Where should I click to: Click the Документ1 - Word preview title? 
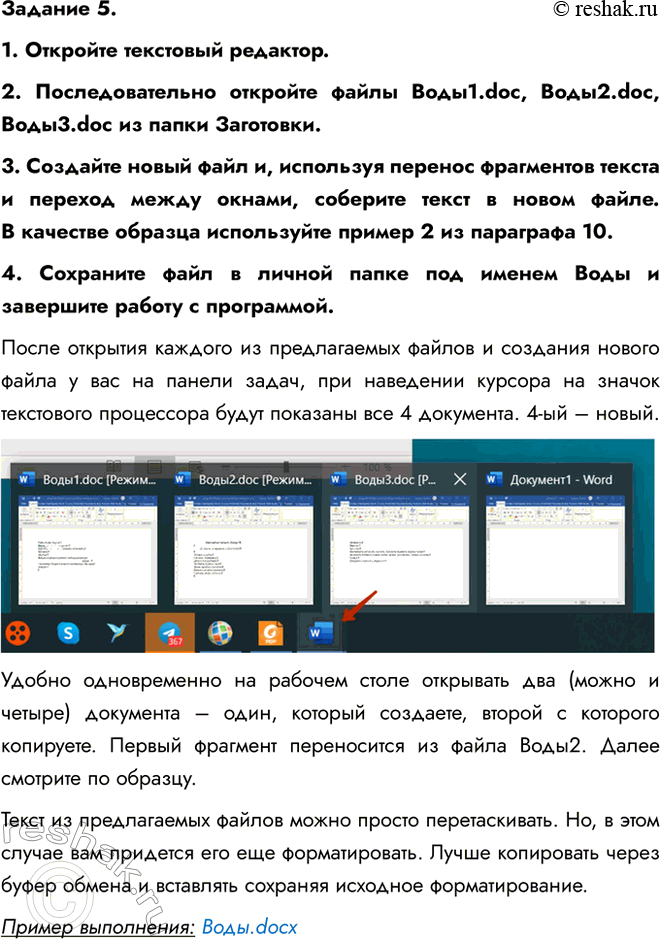(561, 480)
